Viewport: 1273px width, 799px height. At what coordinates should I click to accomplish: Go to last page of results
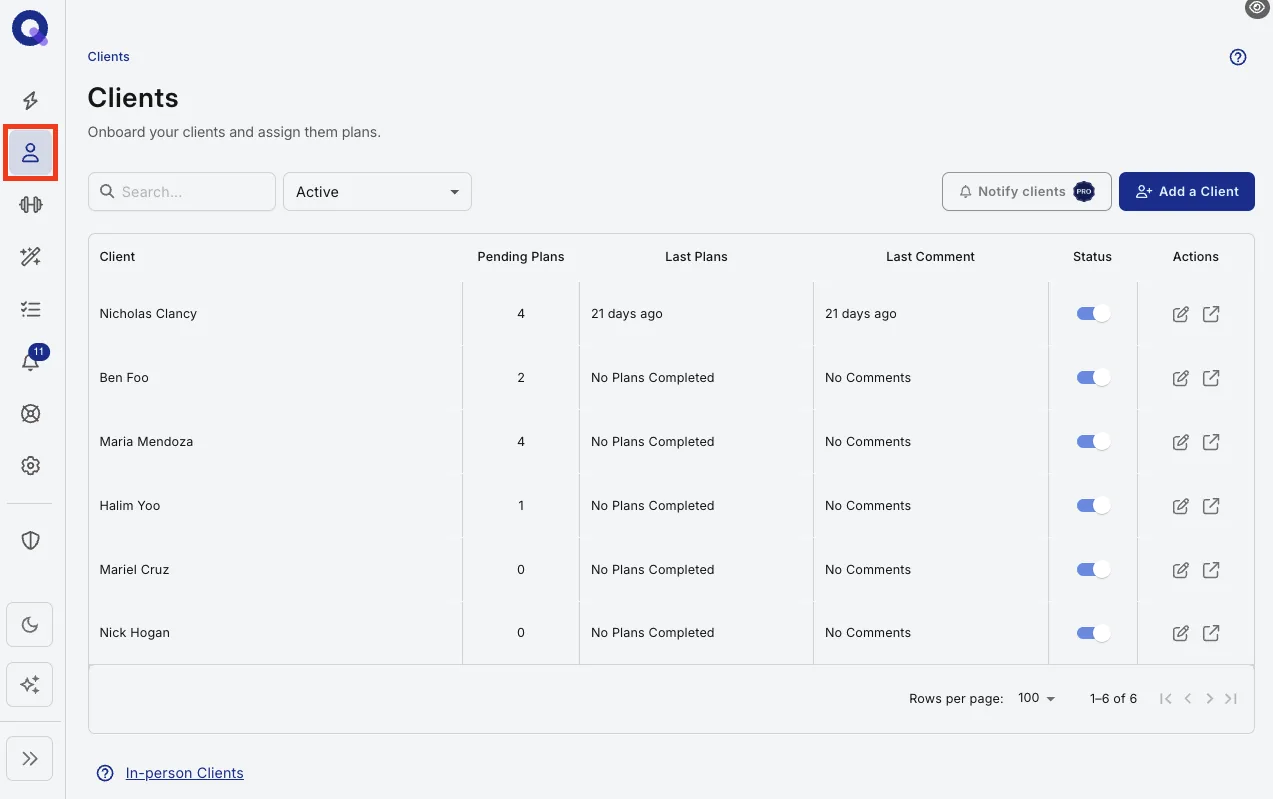click(x=1231, y=699)
